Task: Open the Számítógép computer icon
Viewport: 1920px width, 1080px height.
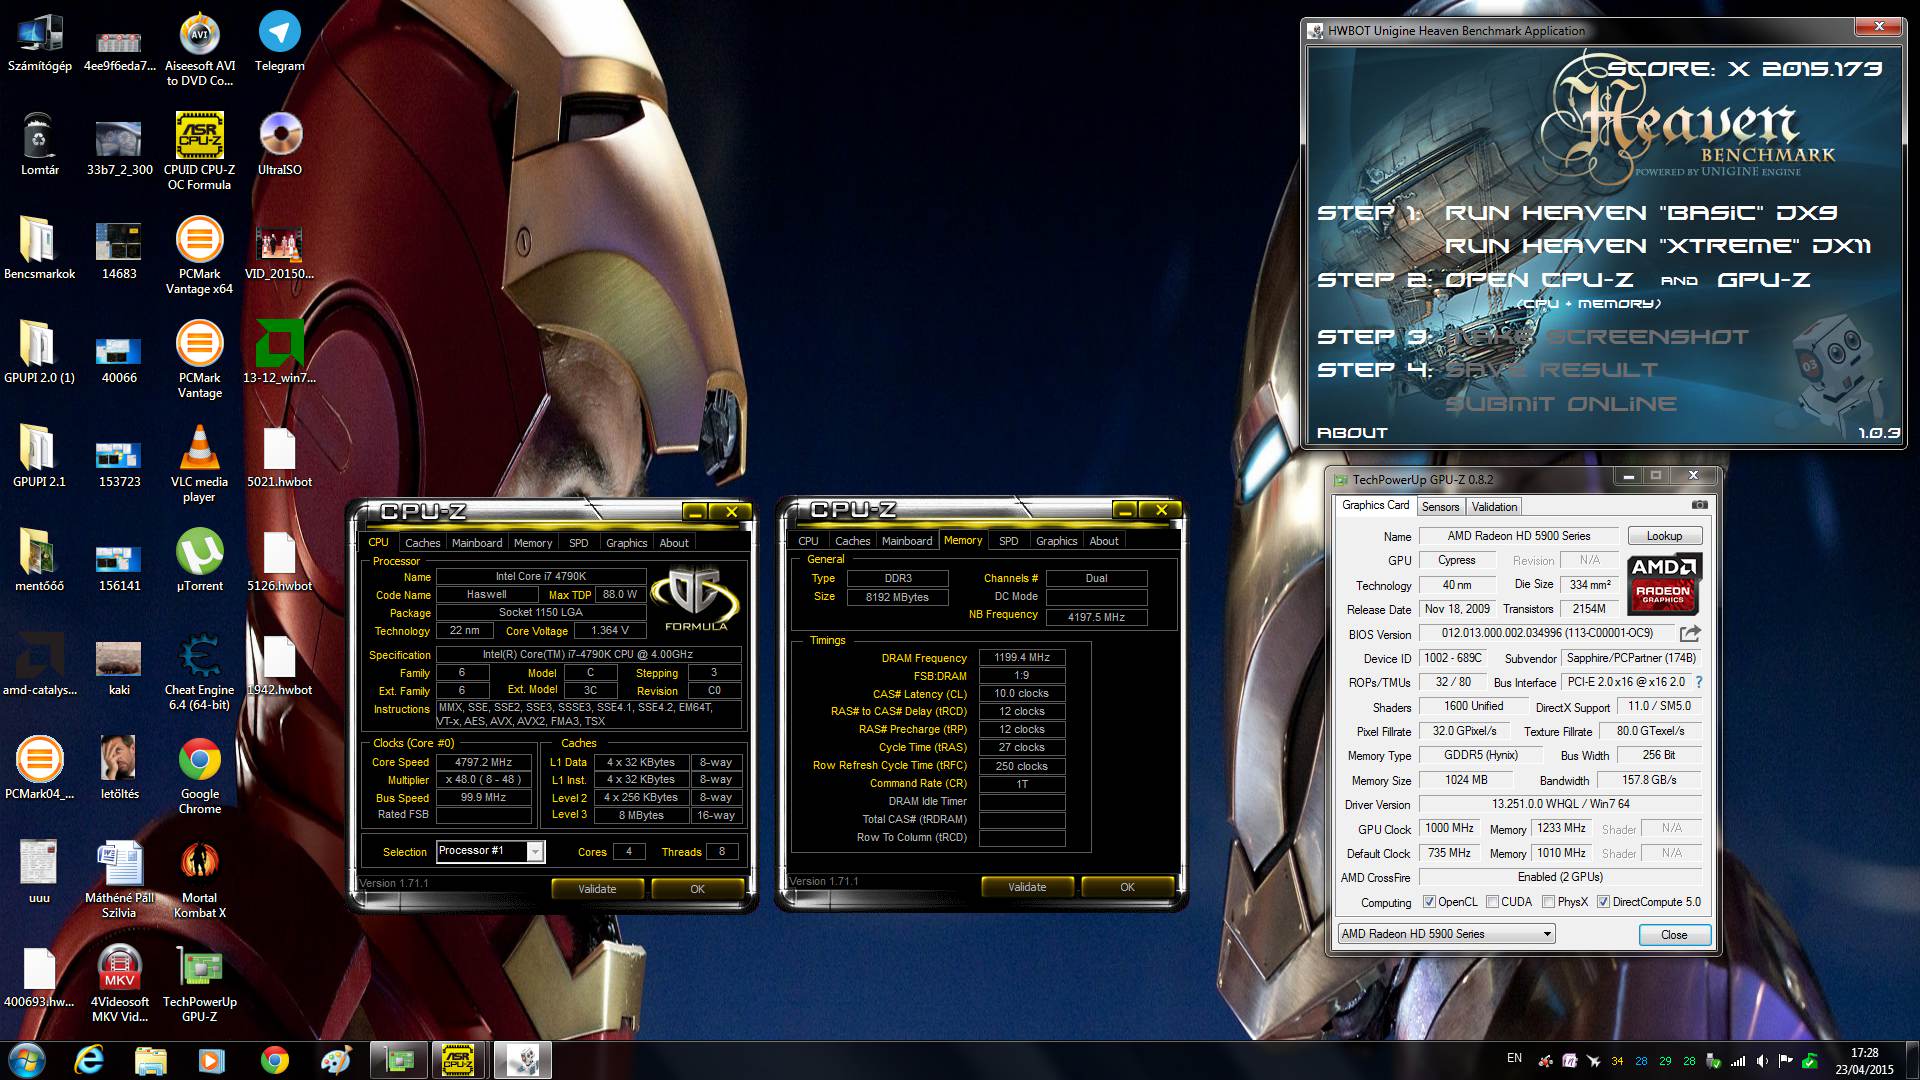Action: pos(39,41)
